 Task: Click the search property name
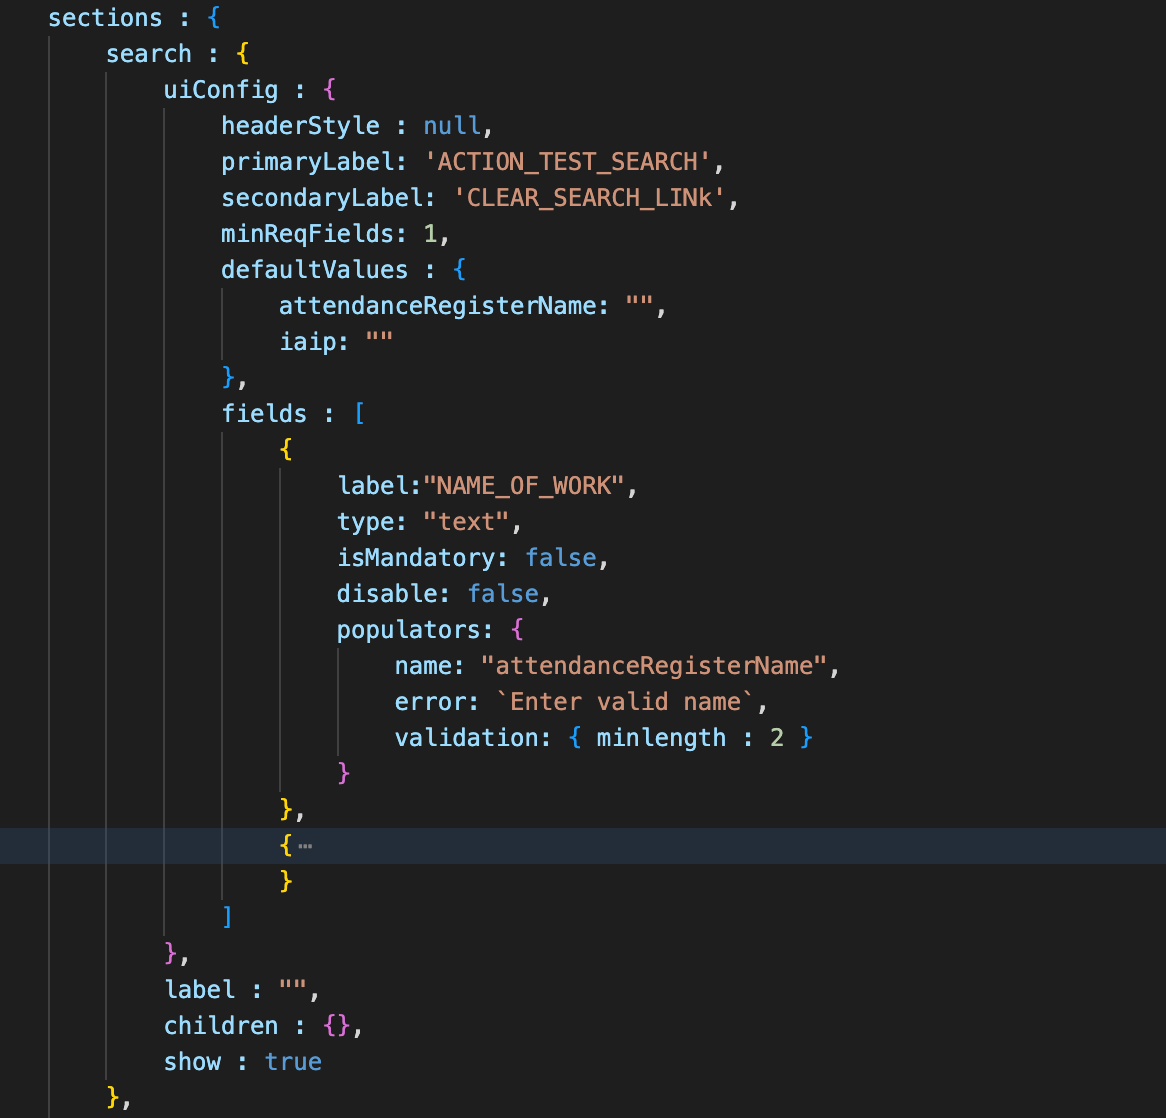click(x=148, y=54)
